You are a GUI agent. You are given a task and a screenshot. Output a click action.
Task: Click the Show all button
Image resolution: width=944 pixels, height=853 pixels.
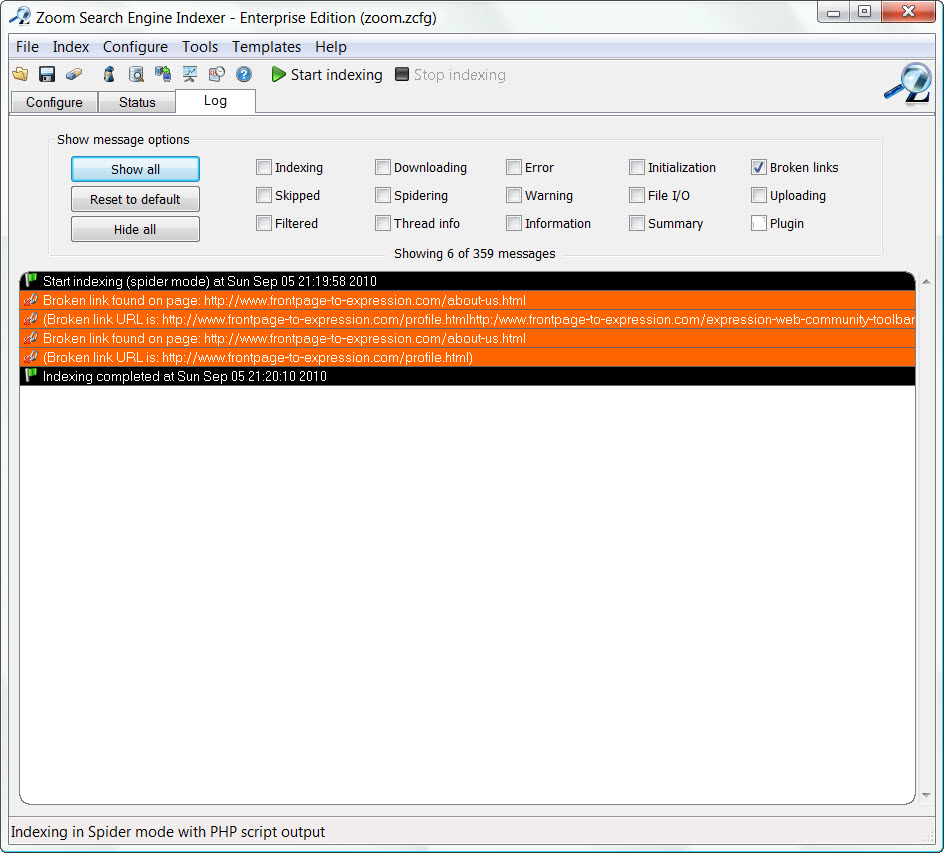coord(135,169)
